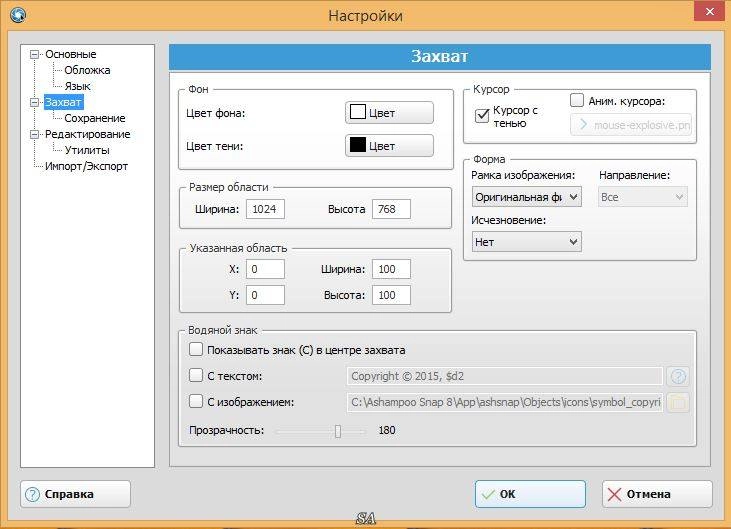Select Язык in settings tree

77,86
